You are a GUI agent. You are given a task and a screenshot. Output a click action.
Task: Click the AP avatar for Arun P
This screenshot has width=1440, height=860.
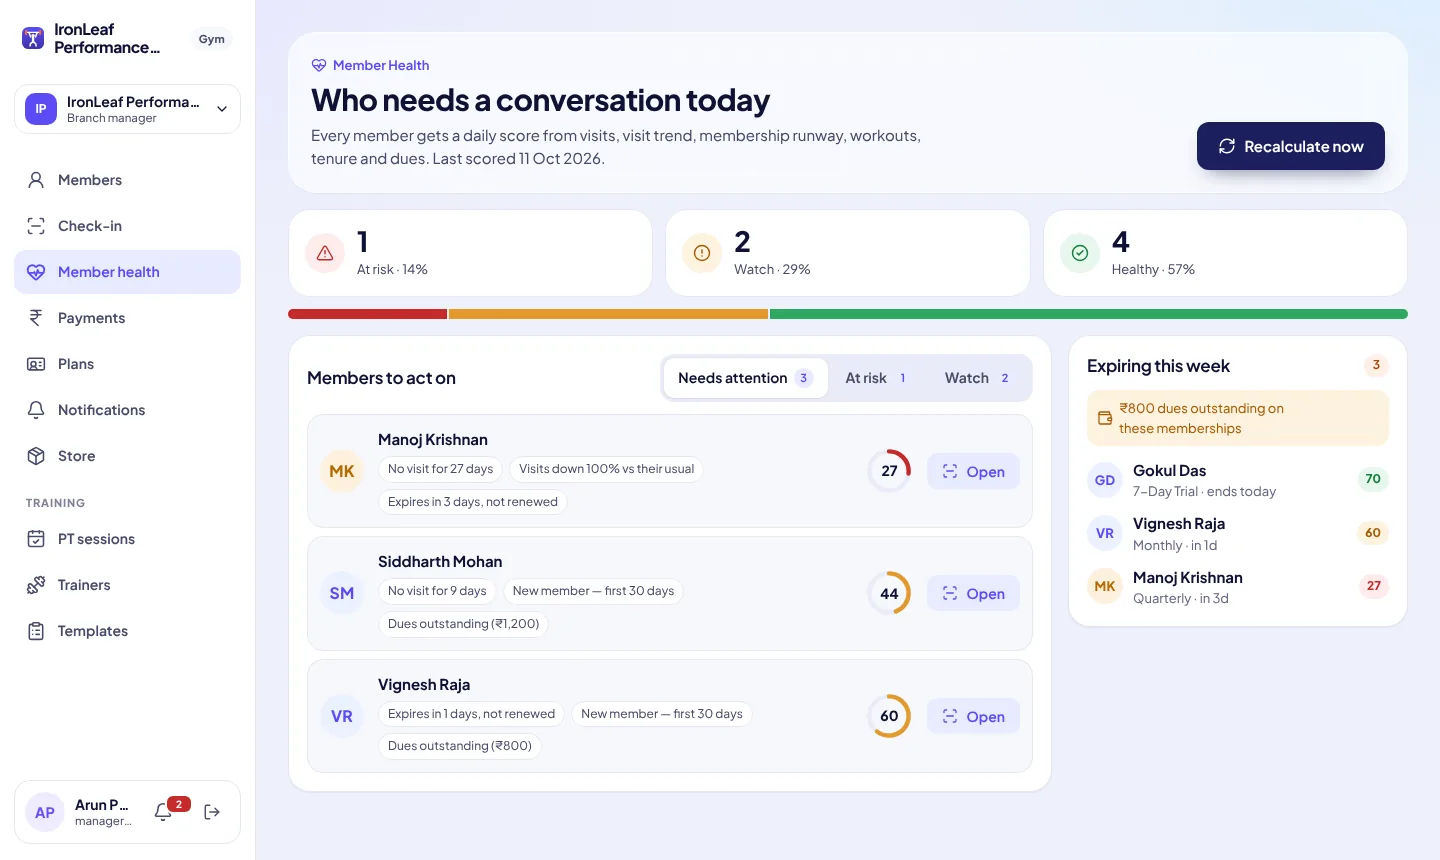tap(45, 812)
